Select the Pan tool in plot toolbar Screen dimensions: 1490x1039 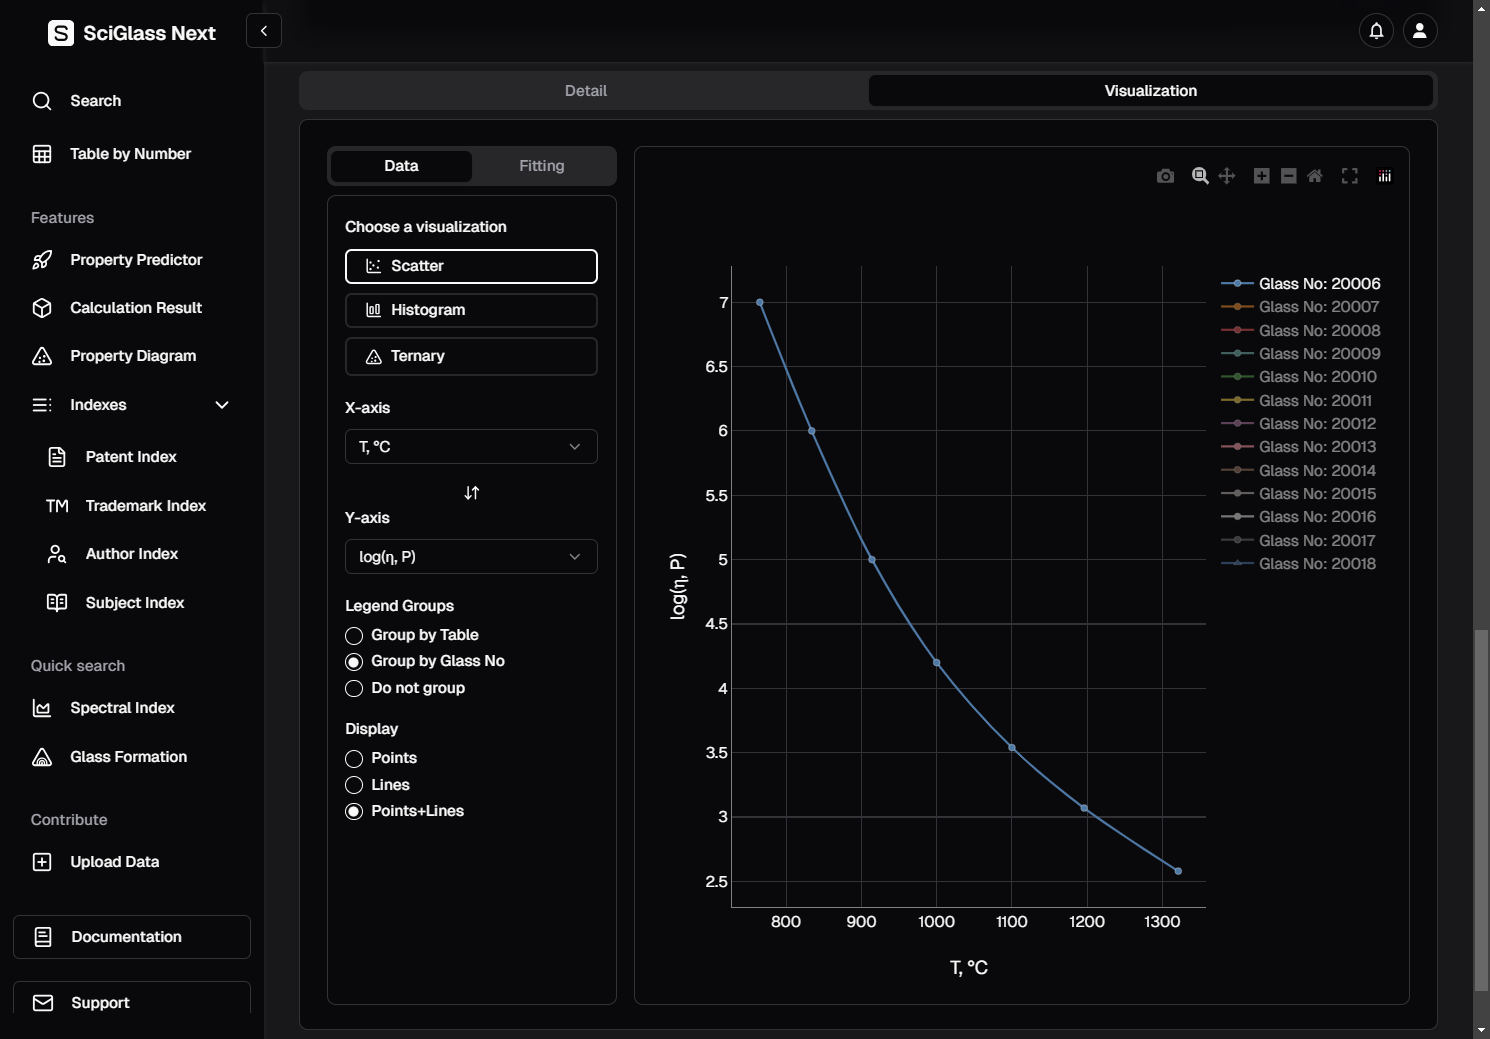tap(1227, 176)
